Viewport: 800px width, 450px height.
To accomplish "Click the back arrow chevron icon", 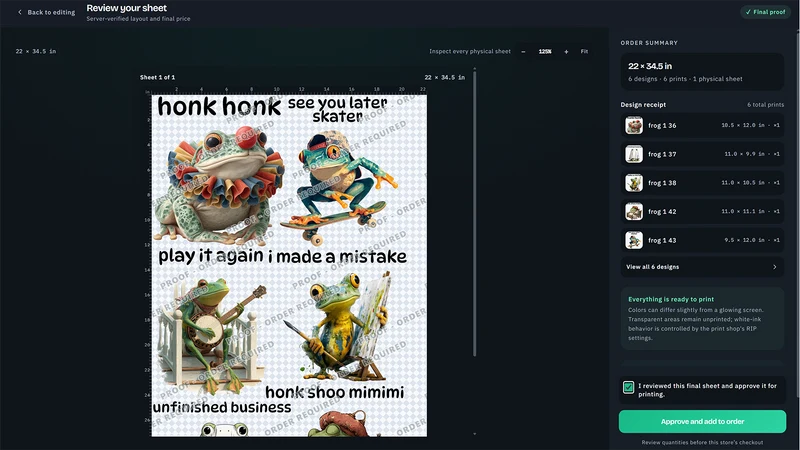I will tap(20, 12).
